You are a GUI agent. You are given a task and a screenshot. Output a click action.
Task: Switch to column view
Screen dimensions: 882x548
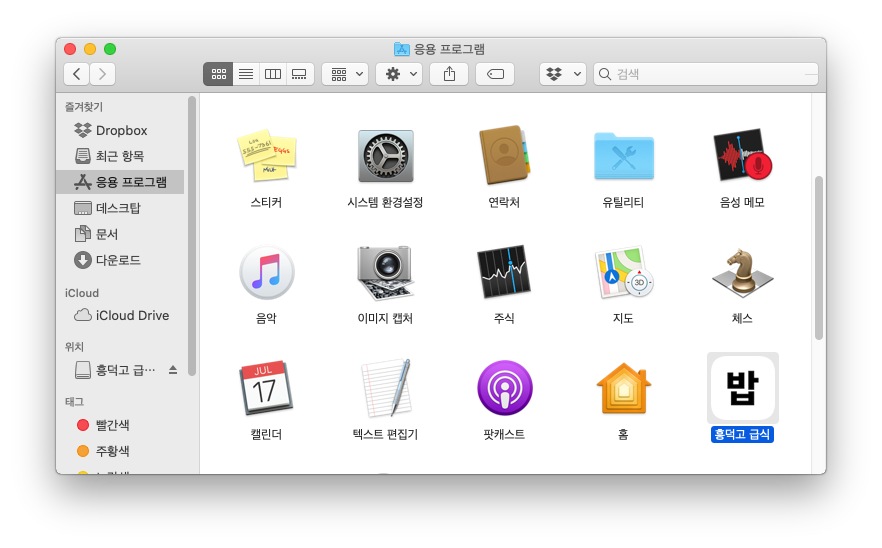pyautogui.click(x=273, y=74)
